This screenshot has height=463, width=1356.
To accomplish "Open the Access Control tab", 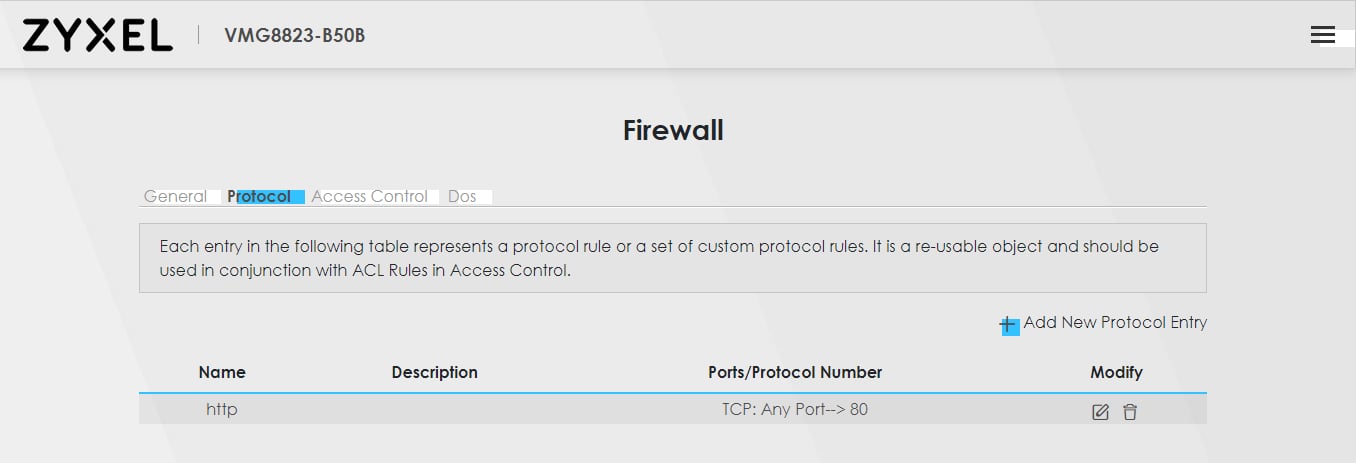I will pyautogui.click(x=369, y=197).
